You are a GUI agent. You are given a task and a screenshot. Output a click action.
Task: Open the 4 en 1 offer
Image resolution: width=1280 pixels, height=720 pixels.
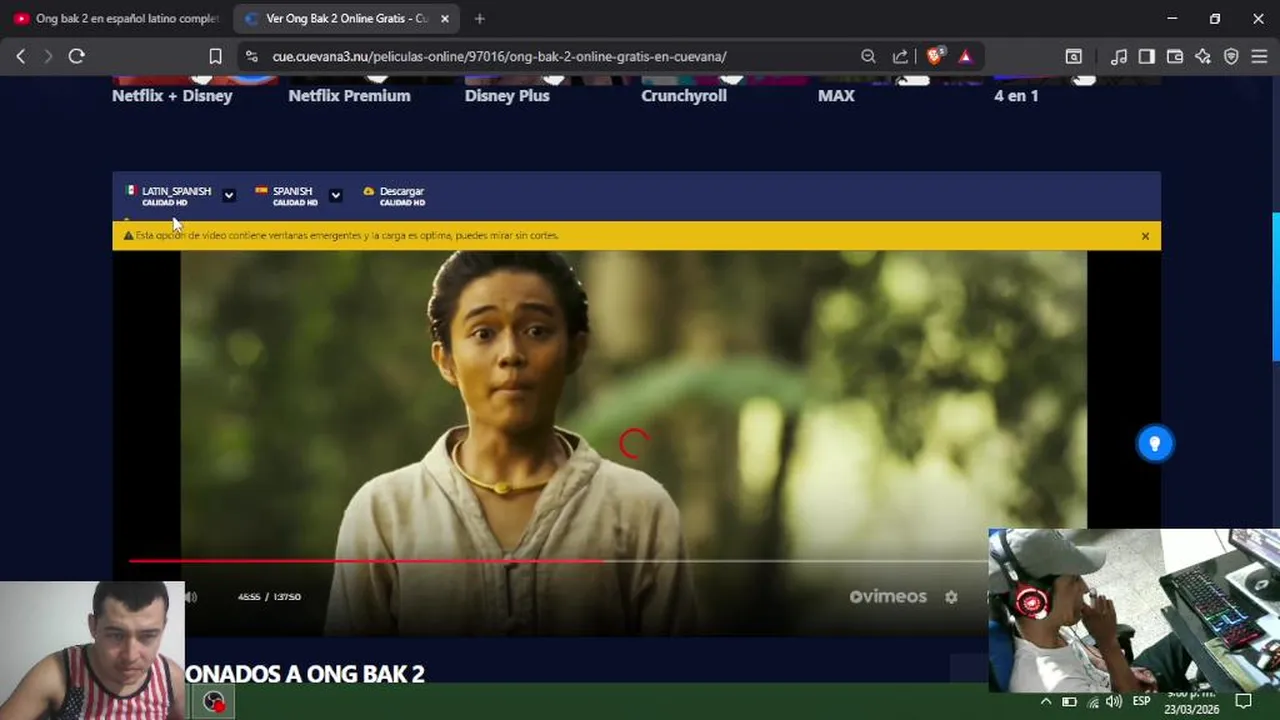[1016, 96]
